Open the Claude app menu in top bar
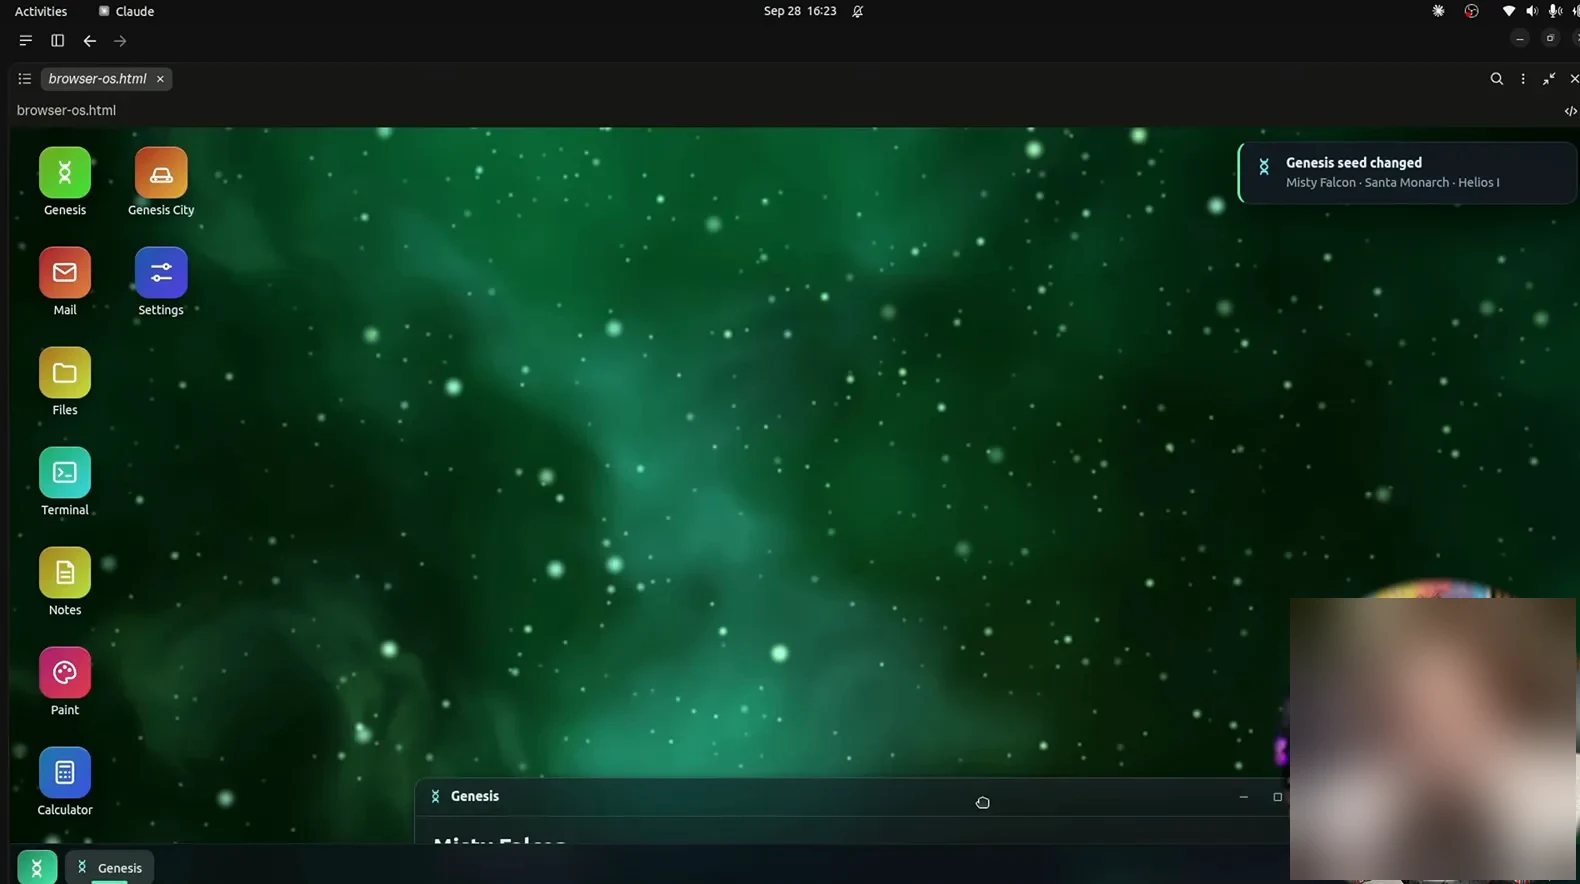This screenshot has height=884, width=1580. pyautogui.click(x=126, y=11)
